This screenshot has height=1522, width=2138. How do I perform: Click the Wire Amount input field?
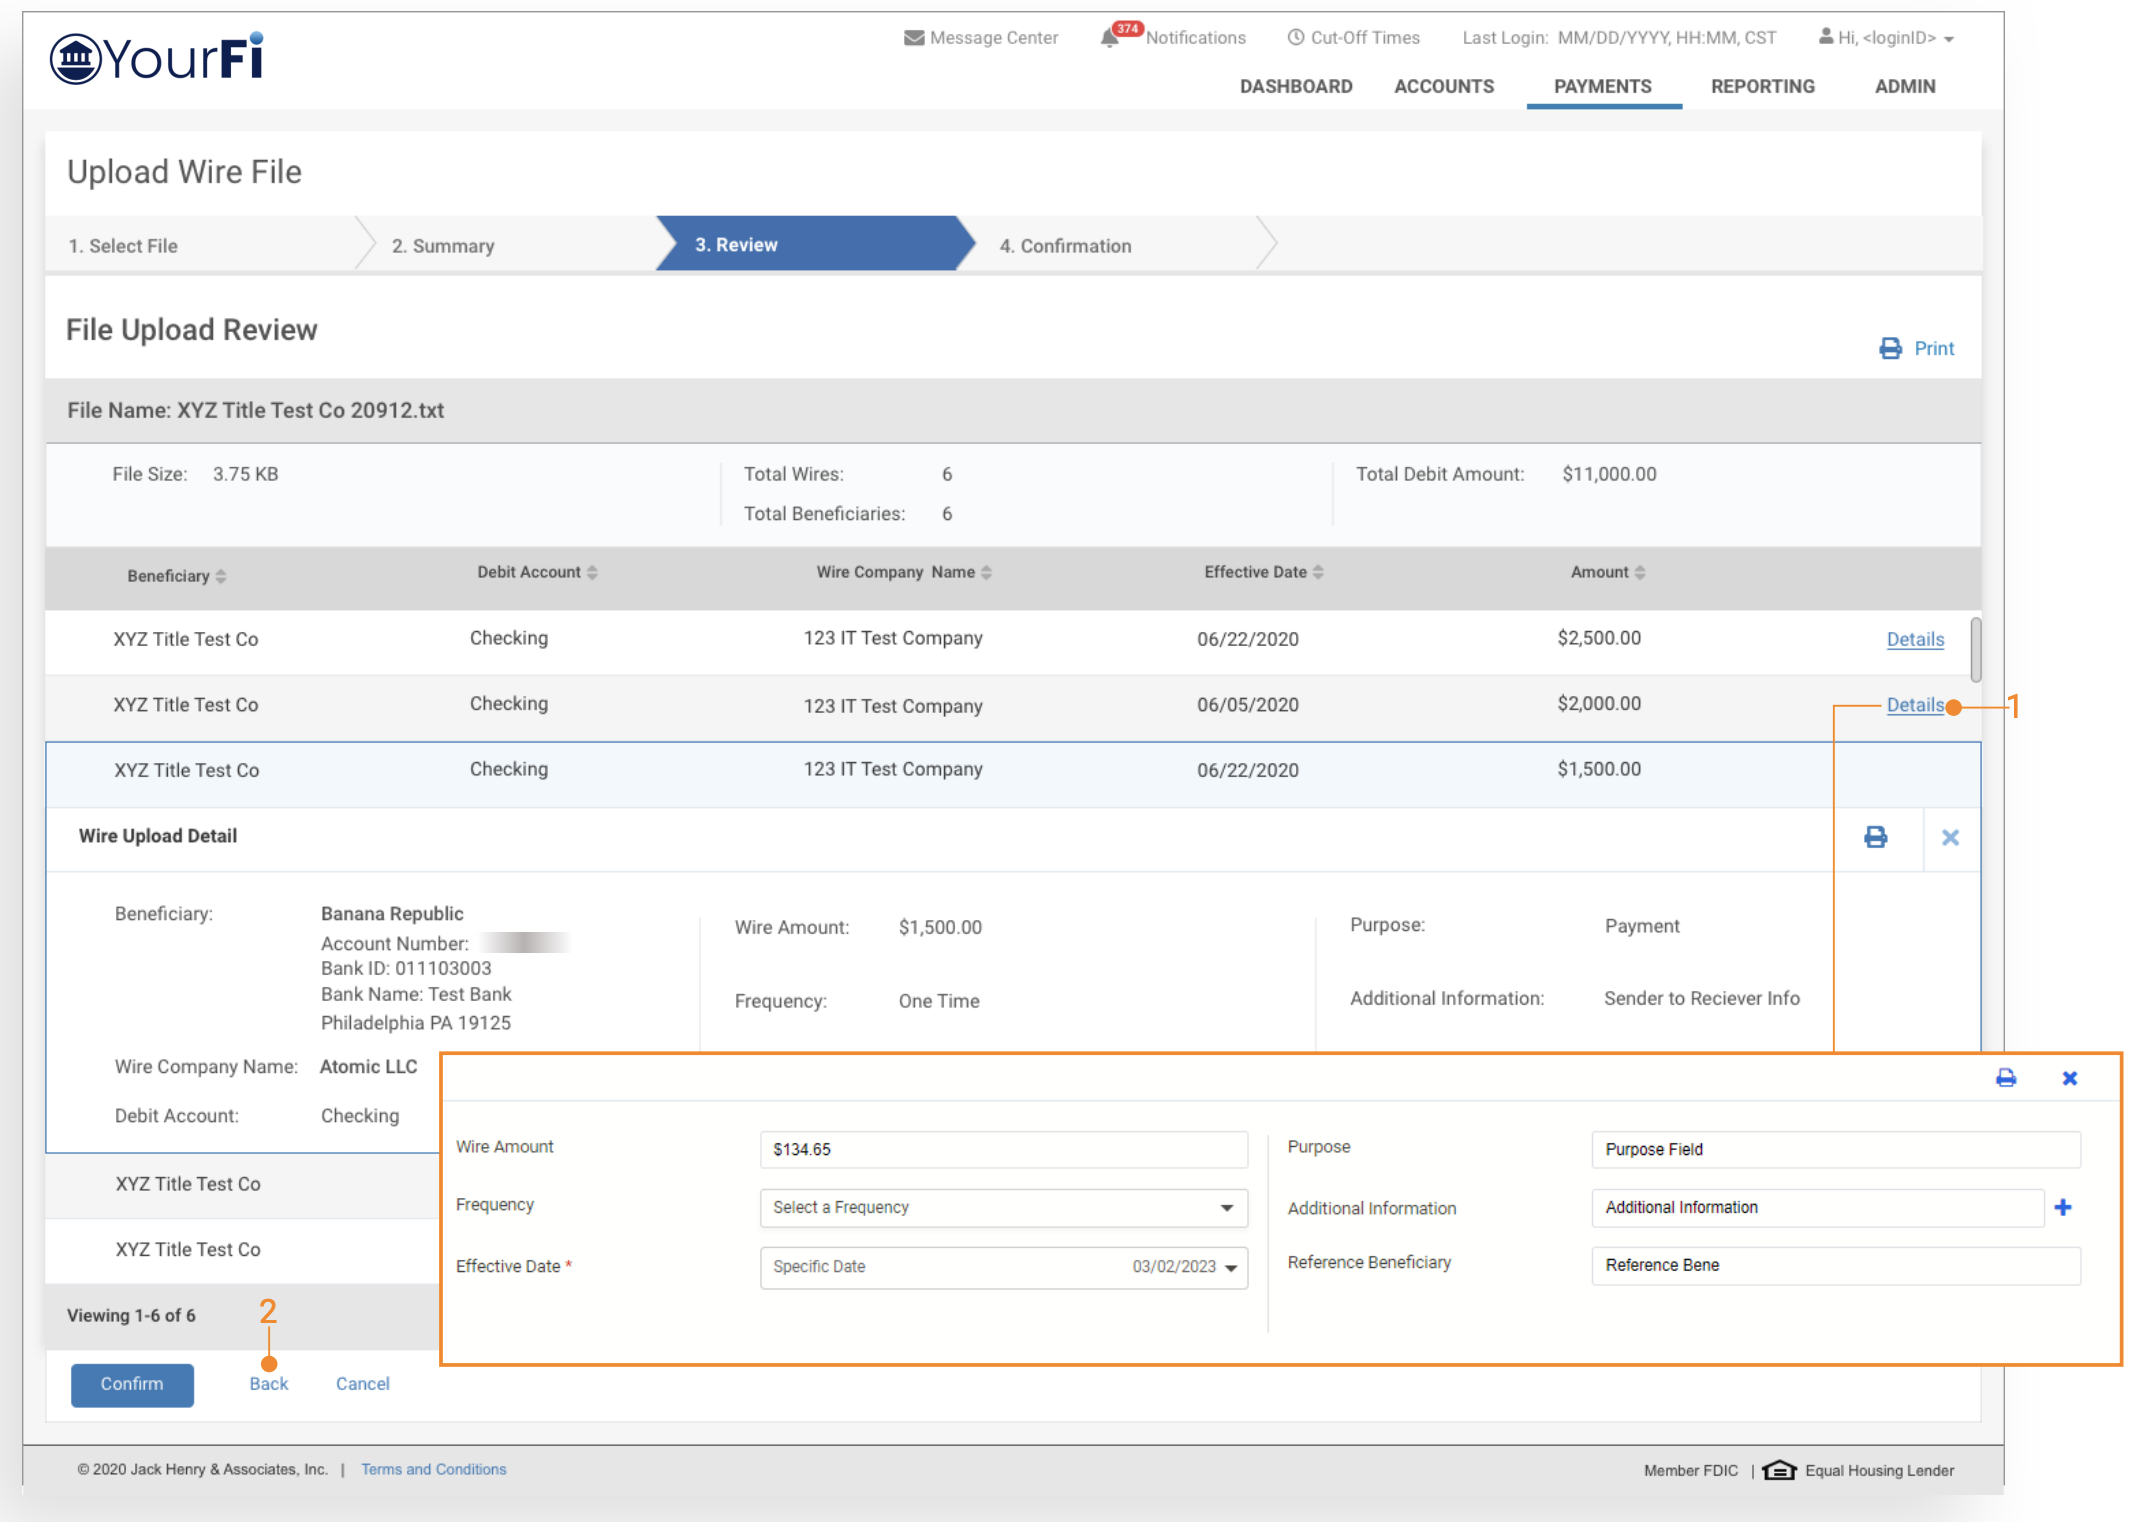(x=1003, y=1149)
